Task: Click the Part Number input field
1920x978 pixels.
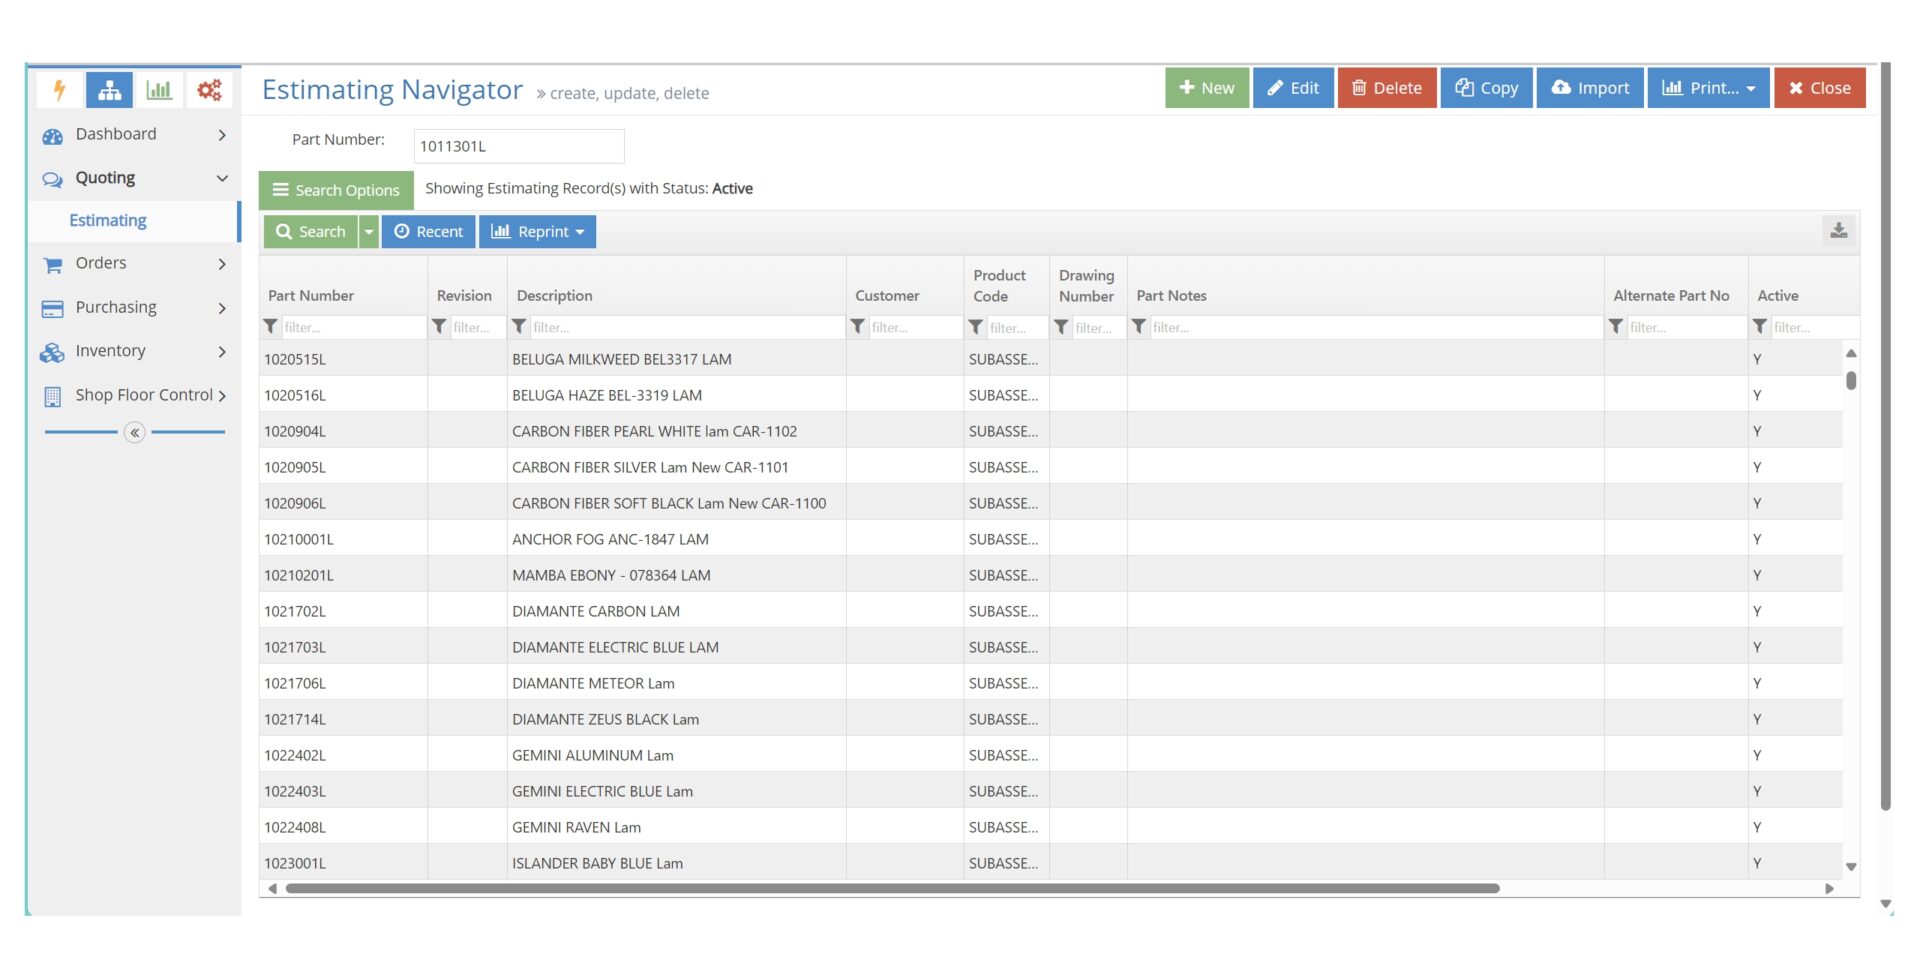Action: click(x=518, y=146)
